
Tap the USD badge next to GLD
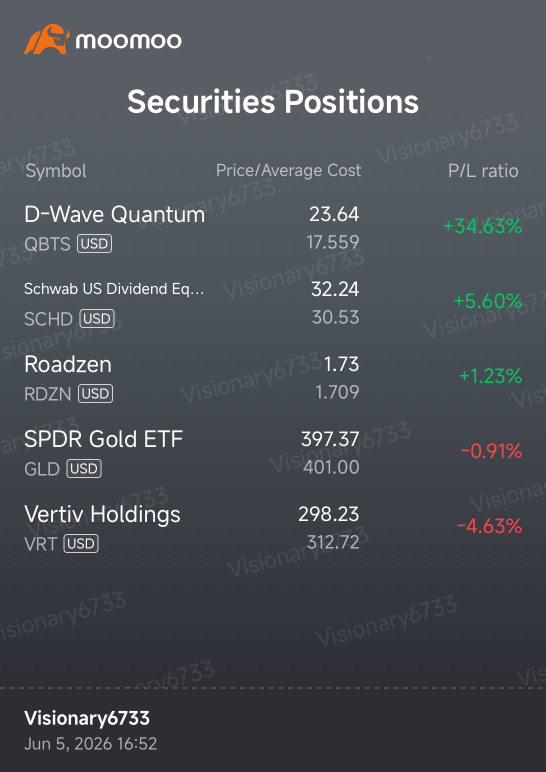tap(84, 469)
